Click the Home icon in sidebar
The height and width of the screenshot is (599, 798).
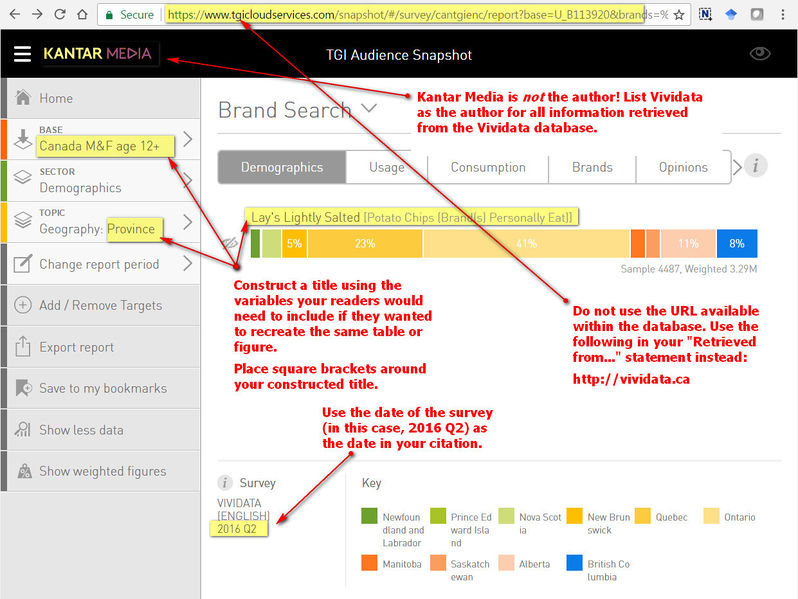coord(22,99)
